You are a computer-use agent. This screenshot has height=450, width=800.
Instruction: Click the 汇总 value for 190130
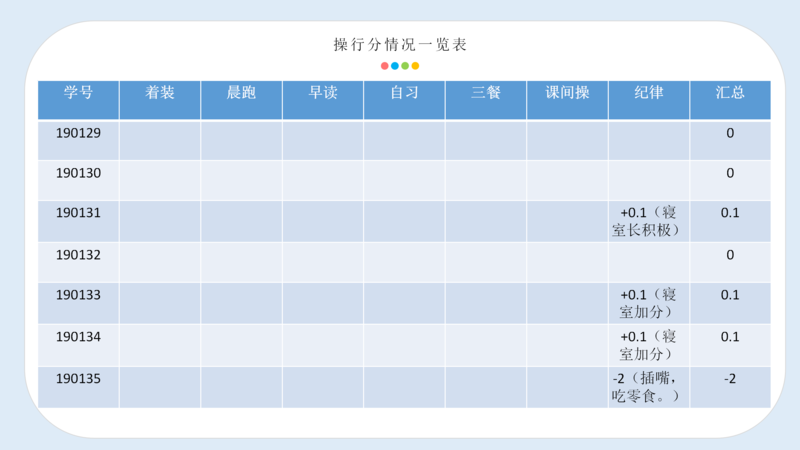click(x=730, y=173)
